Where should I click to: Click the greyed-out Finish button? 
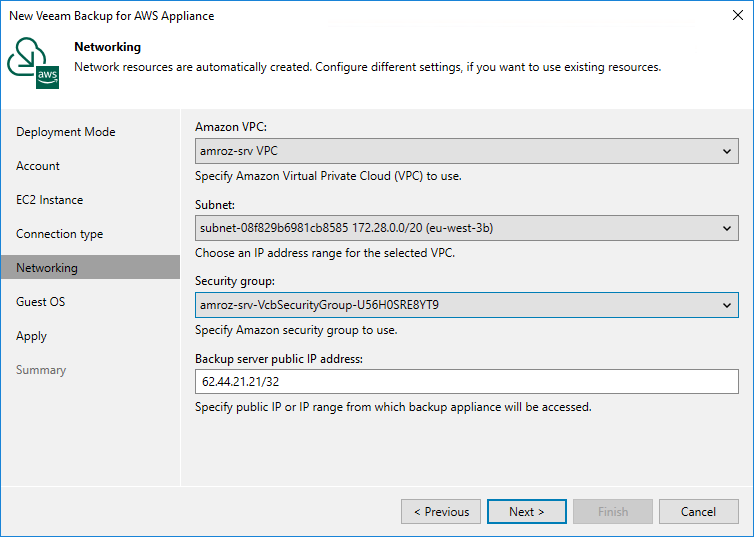613,512
